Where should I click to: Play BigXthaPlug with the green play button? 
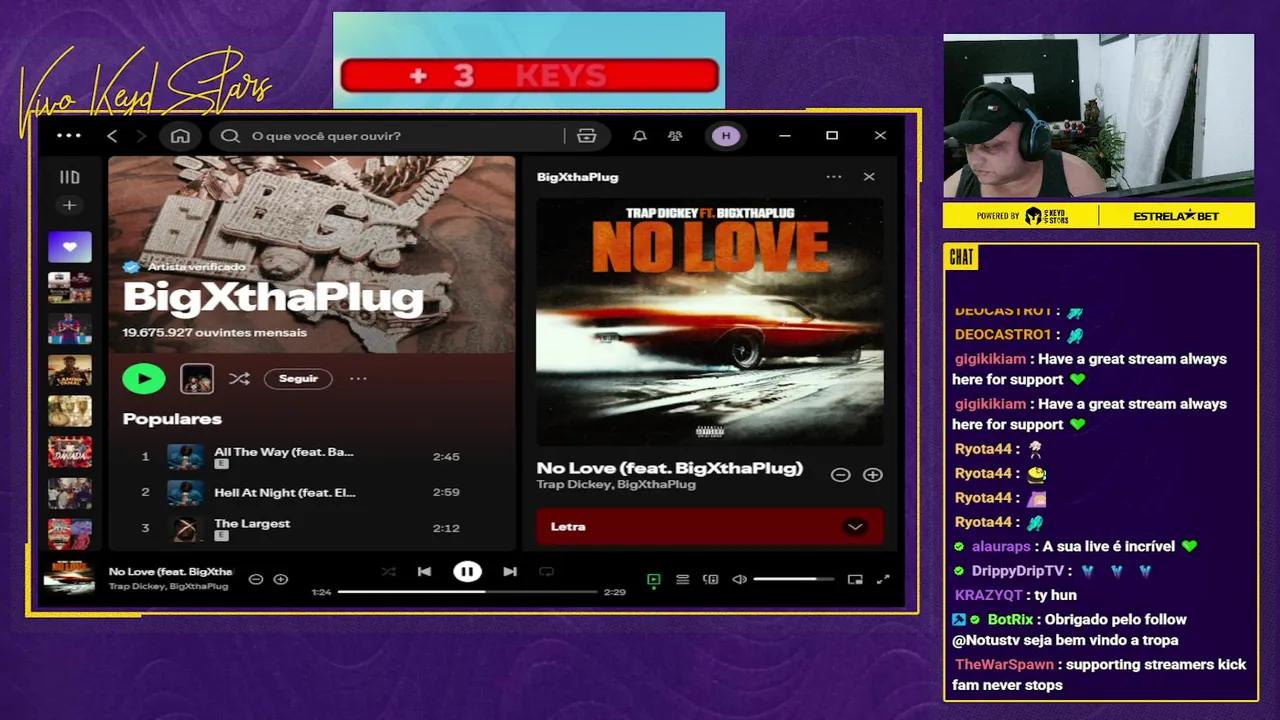pyautogui.click(x=144, y=378)
